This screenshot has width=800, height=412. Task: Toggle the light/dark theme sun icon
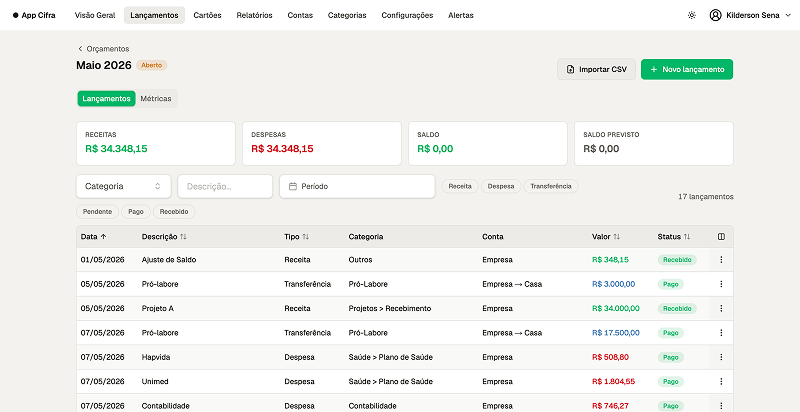pyautogui.click(x=691, y=15)
